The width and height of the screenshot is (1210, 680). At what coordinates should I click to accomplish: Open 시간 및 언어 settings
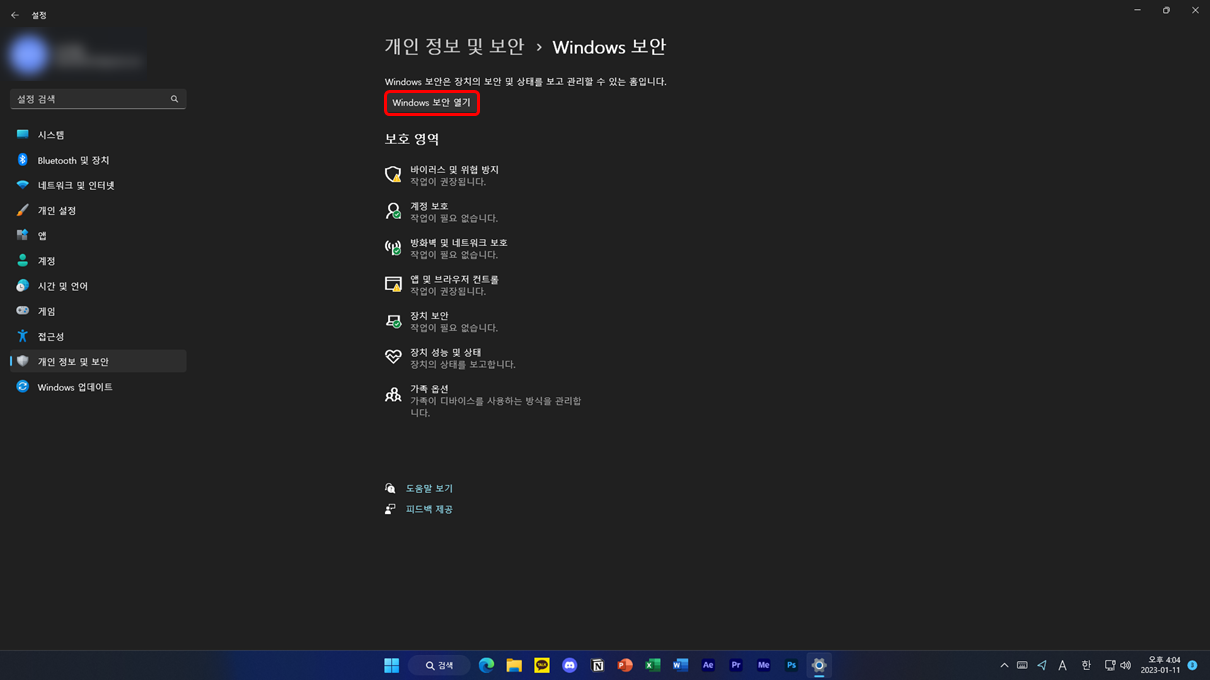click(98, 286)
